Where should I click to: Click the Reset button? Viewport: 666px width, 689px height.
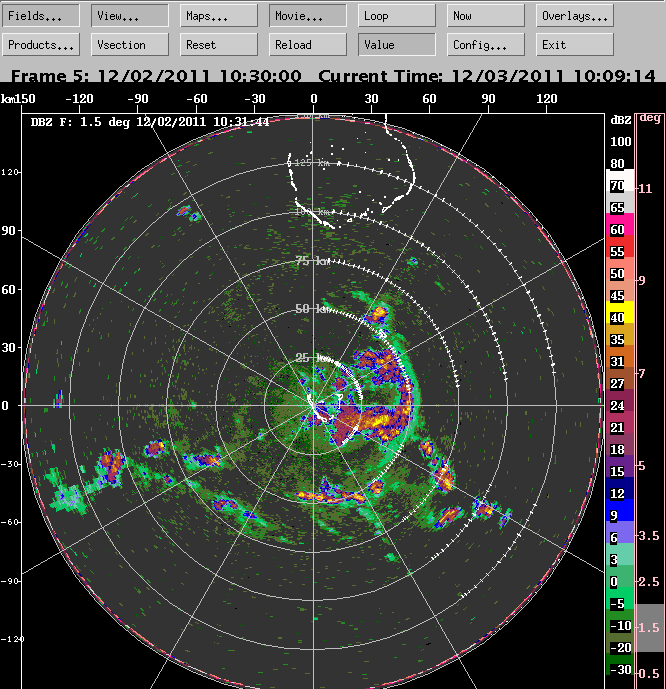[219, 45]
